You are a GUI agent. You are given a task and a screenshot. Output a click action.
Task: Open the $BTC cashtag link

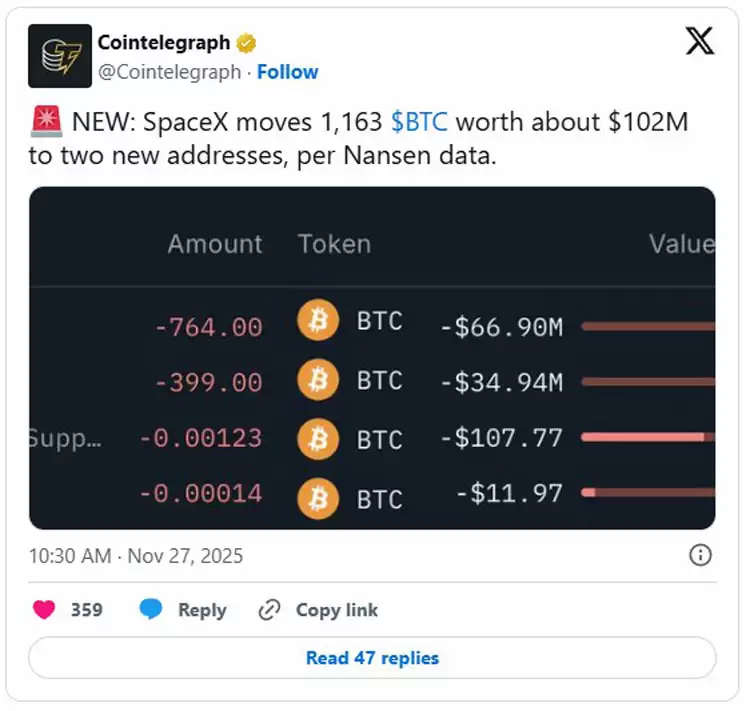click(x=419, y=122)
